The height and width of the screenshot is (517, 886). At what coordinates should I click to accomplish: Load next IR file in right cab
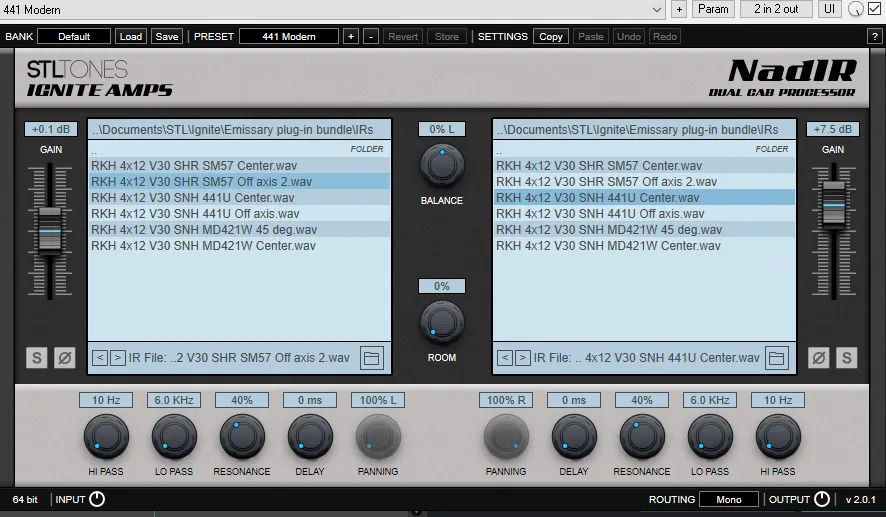(523, 358)
